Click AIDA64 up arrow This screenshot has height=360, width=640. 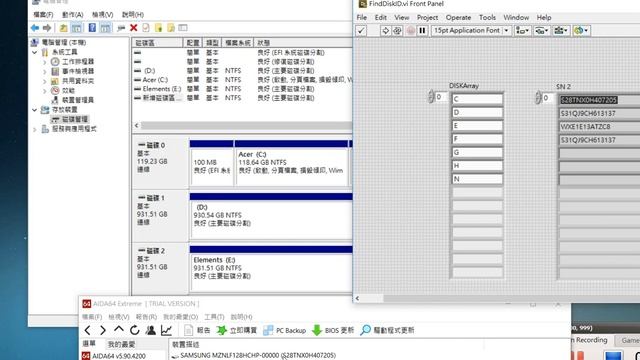point(119,329)
